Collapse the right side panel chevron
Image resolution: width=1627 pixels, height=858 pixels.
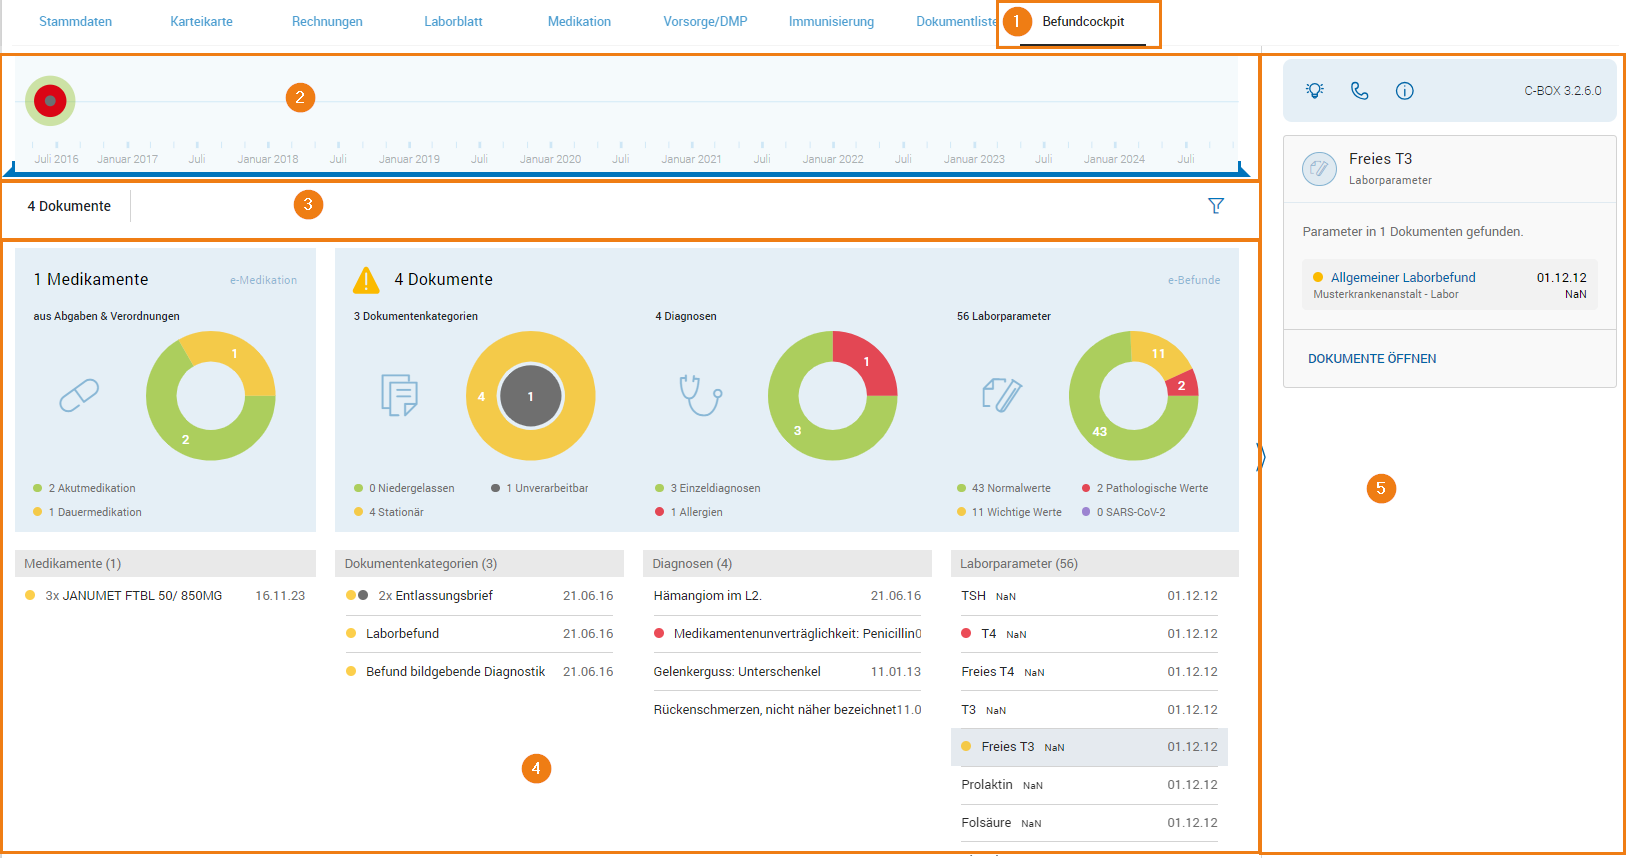pos(1261,457)
